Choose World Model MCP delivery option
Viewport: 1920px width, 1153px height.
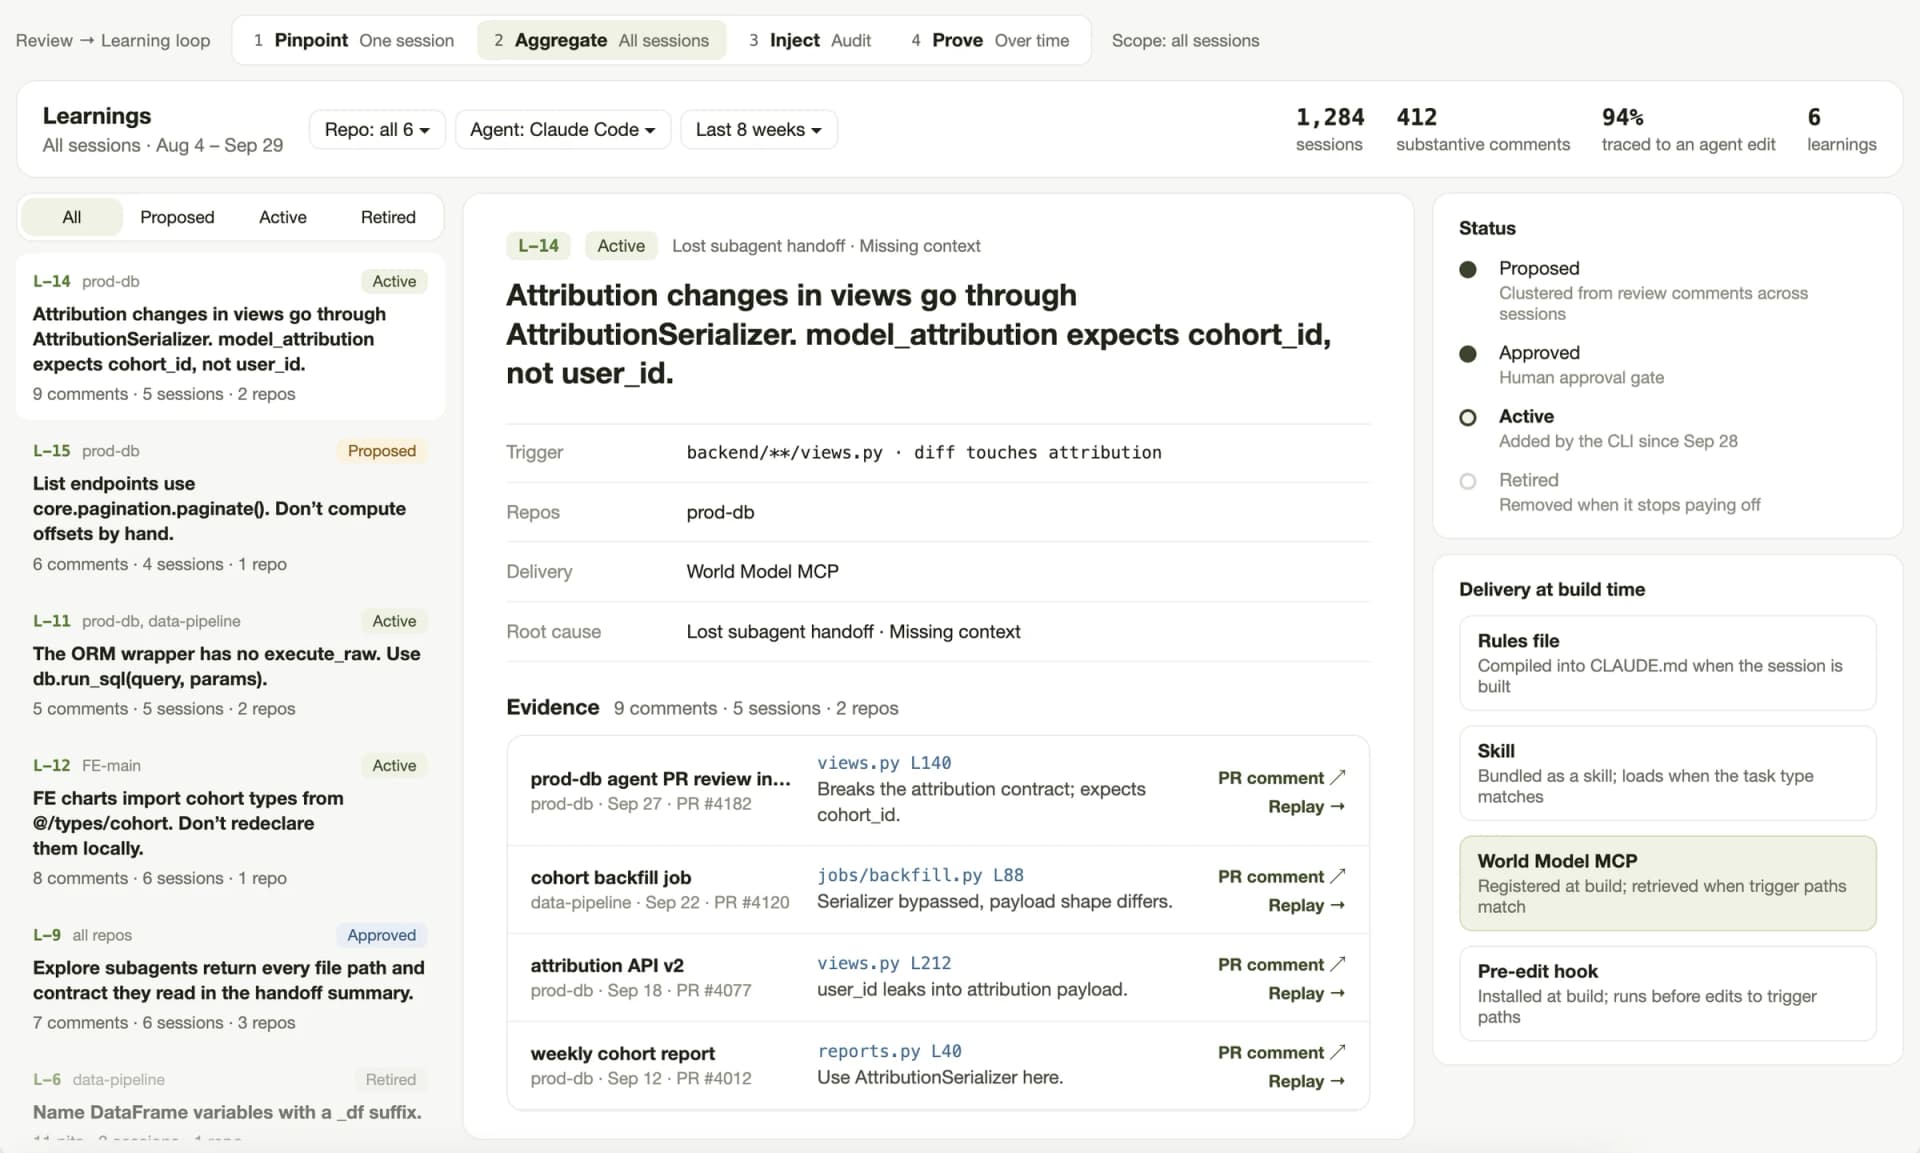pyautogui.click(x=1667, y=883)
